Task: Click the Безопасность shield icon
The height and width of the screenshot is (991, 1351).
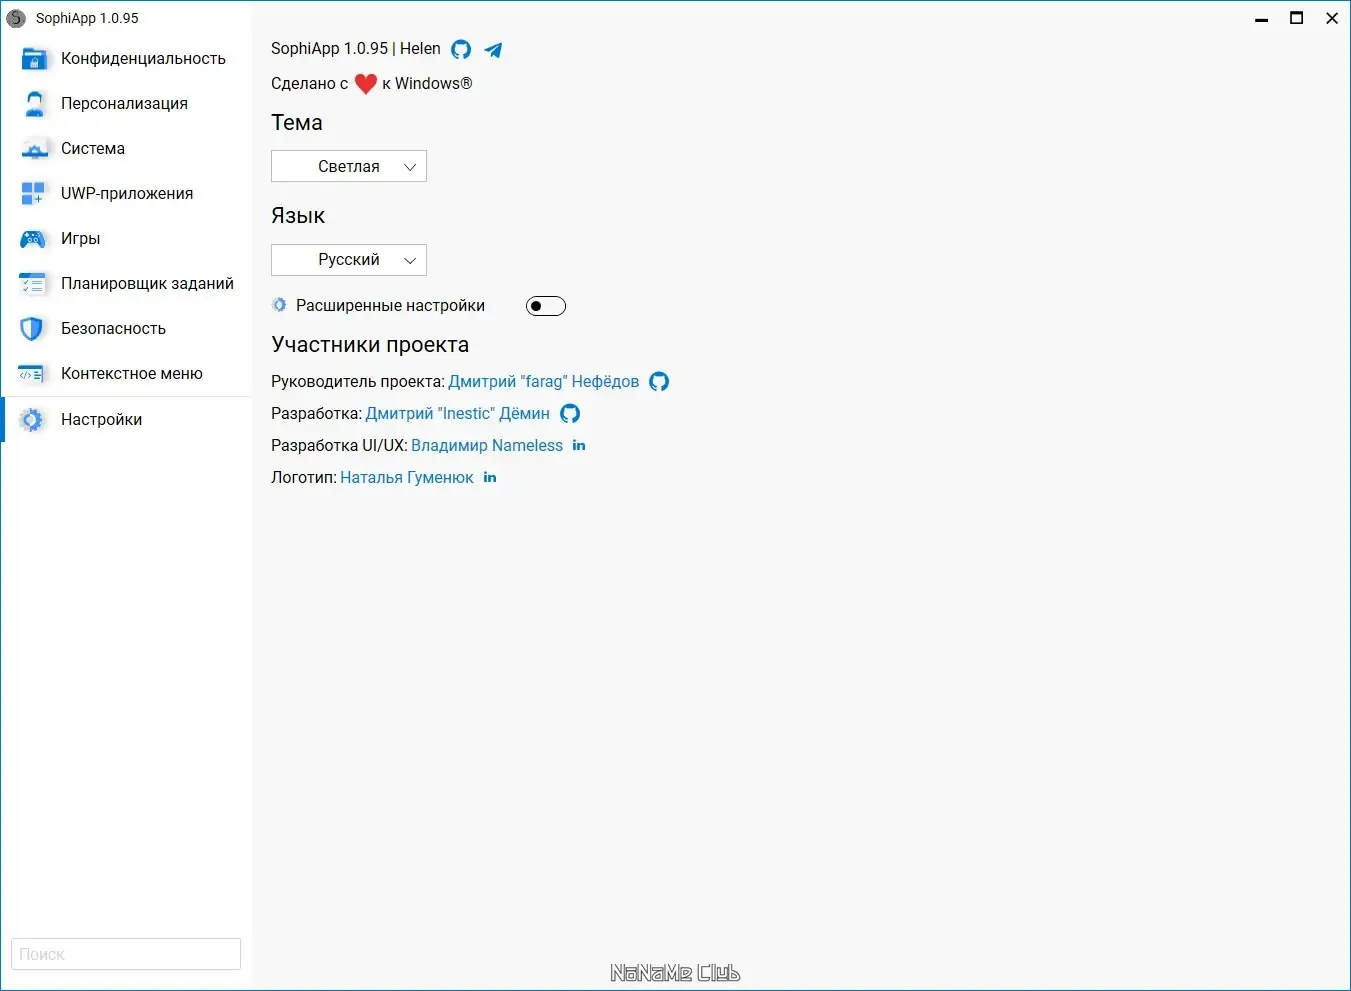Action: [x=33, y=329]
